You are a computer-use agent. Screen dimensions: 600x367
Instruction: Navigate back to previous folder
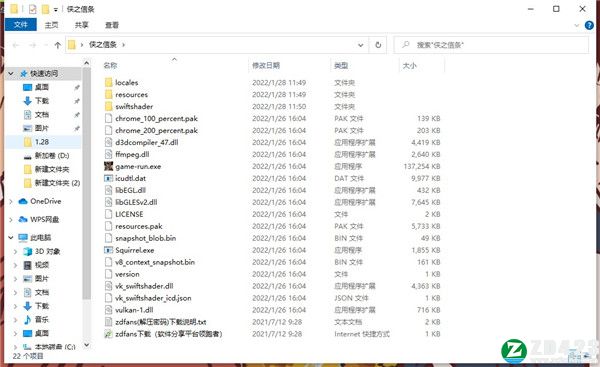(16, 45)
